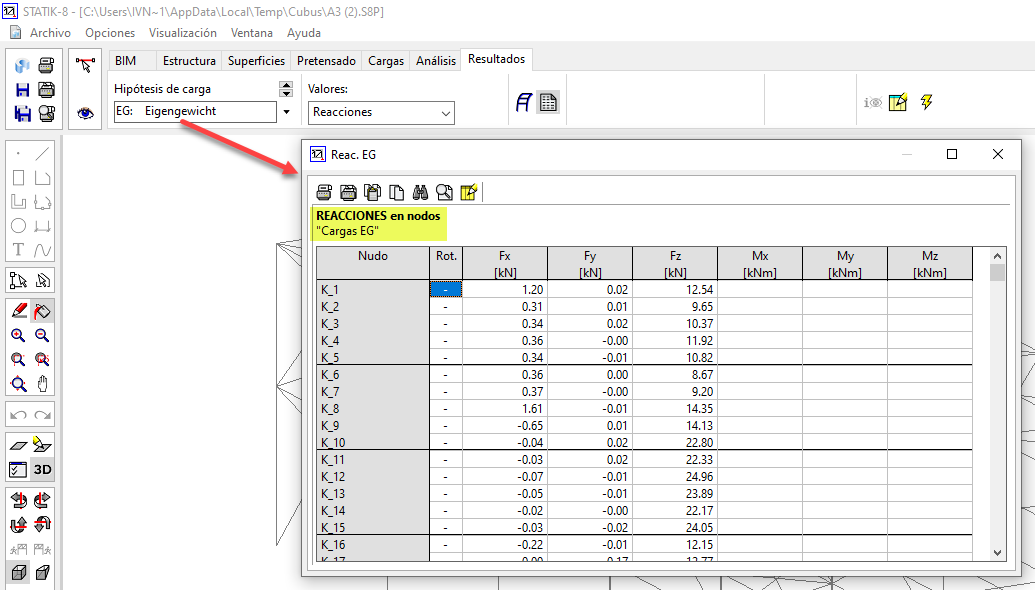Open the Ventana menu

(x=251, y=33)
